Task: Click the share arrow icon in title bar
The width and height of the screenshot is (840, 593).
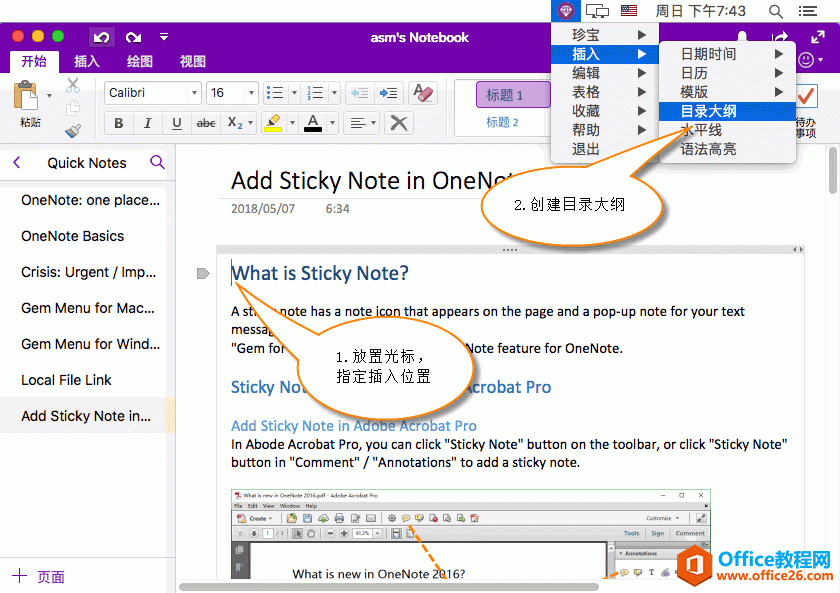Action: [x=780, y=37]
